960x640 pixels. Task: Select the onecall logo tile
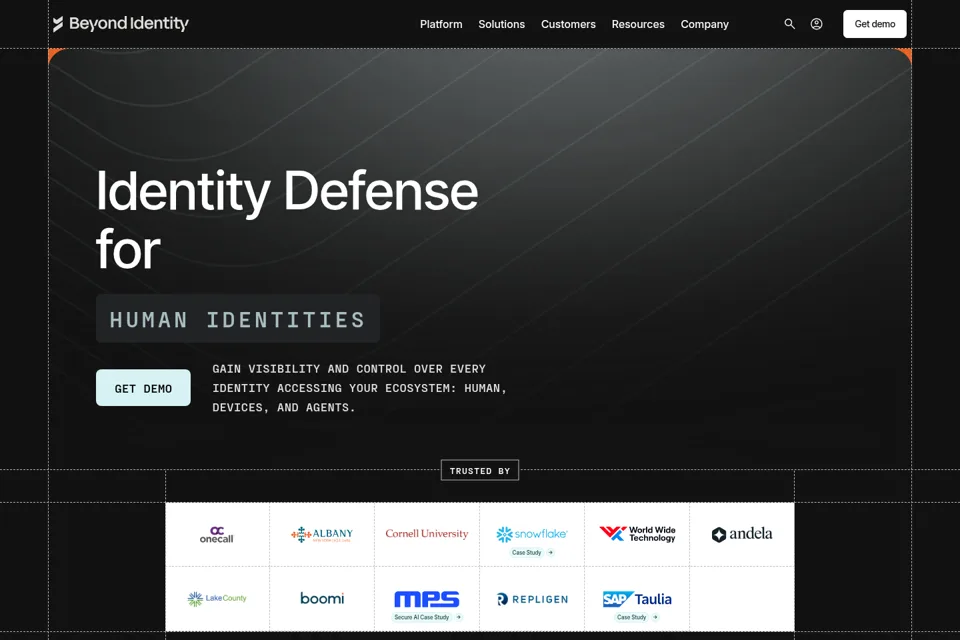click(x=217, y=534)
